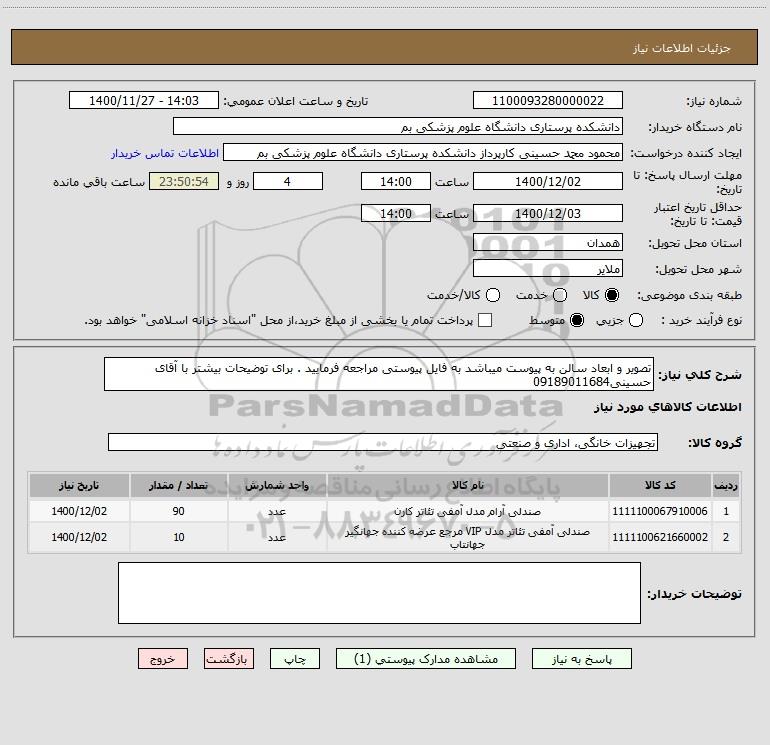
Task: Click product code 1111100067910006
Action: coord(660,511)
